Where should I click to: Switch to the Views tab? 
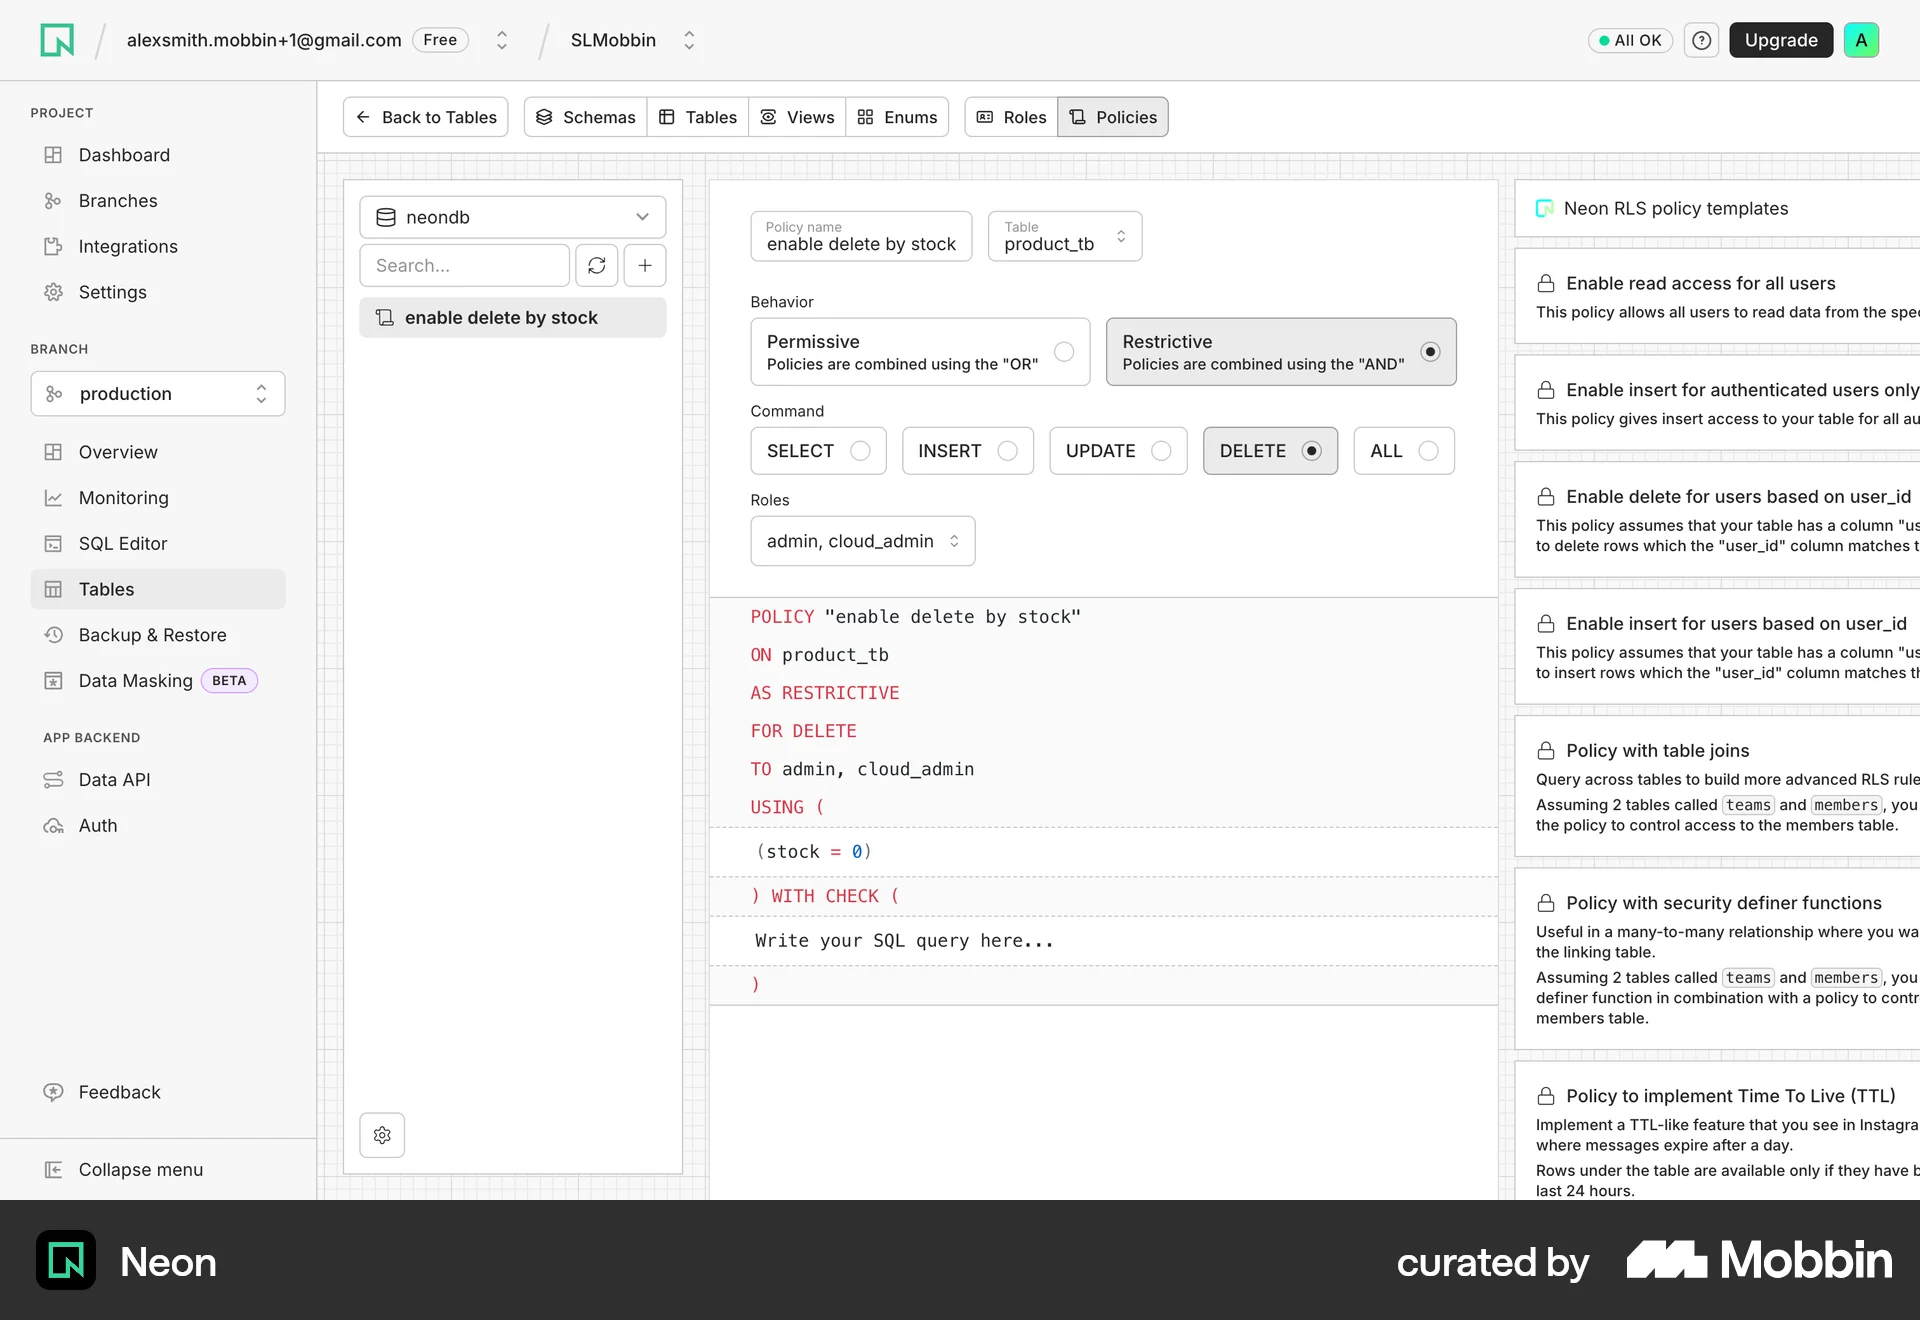[797, 117]
